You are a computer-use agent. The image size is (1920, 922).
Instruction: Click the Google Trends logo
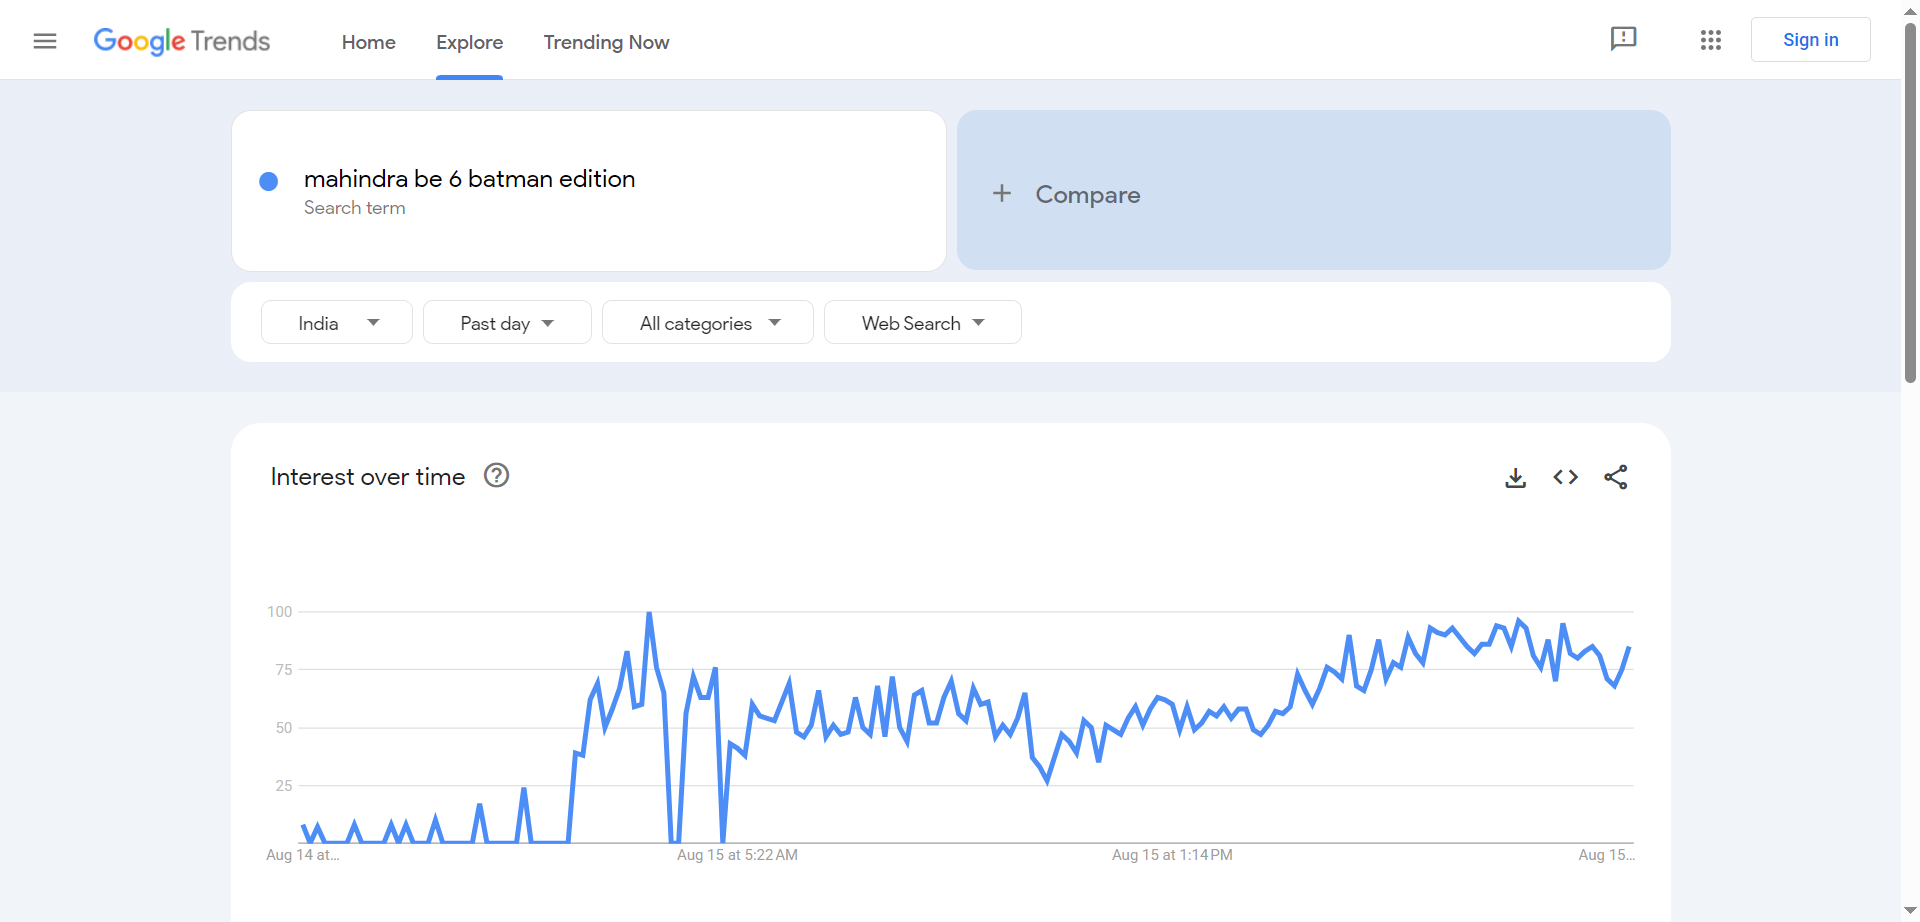coord(182,41)
